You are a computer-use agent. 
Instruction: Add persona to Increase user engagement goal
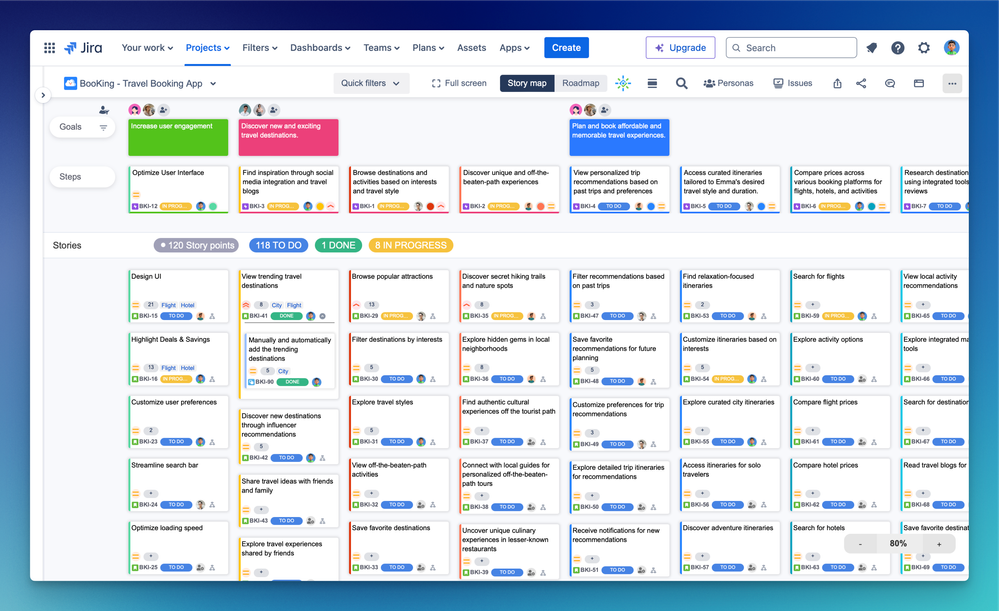tap(163, 110)
